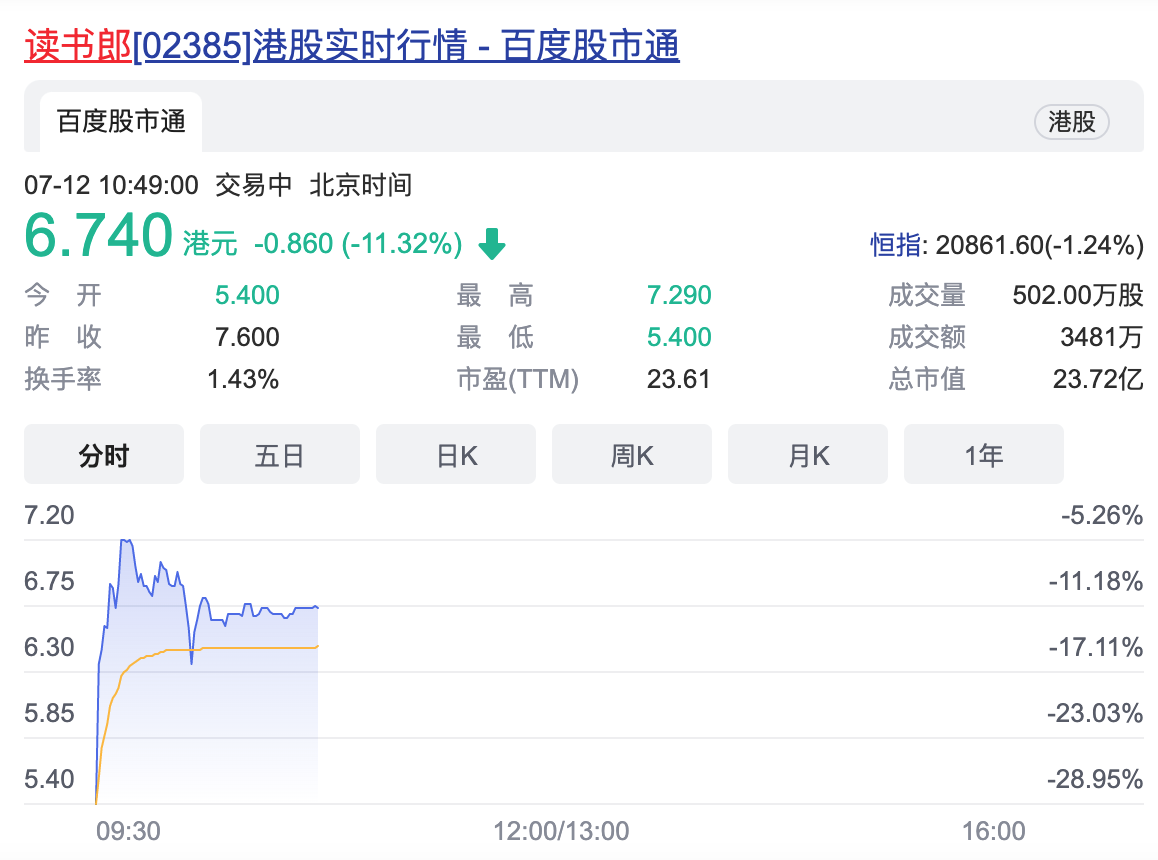The image size is (1158, 860).
Task: Click the current price 6.740
Action: click(98, 236)
